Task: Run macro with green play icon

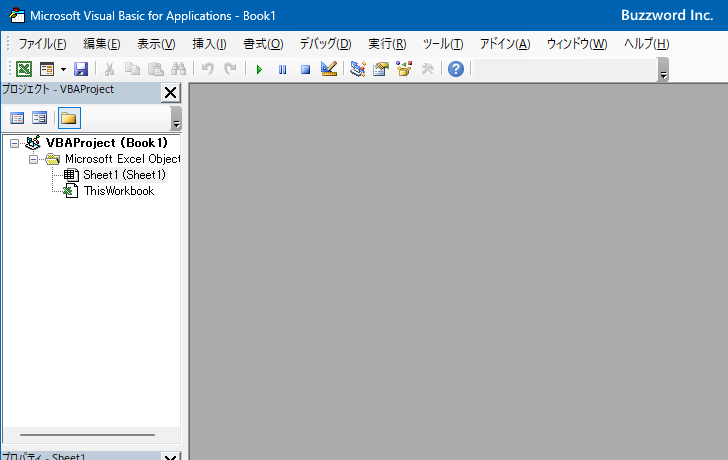Action: [x=259, y=70]
